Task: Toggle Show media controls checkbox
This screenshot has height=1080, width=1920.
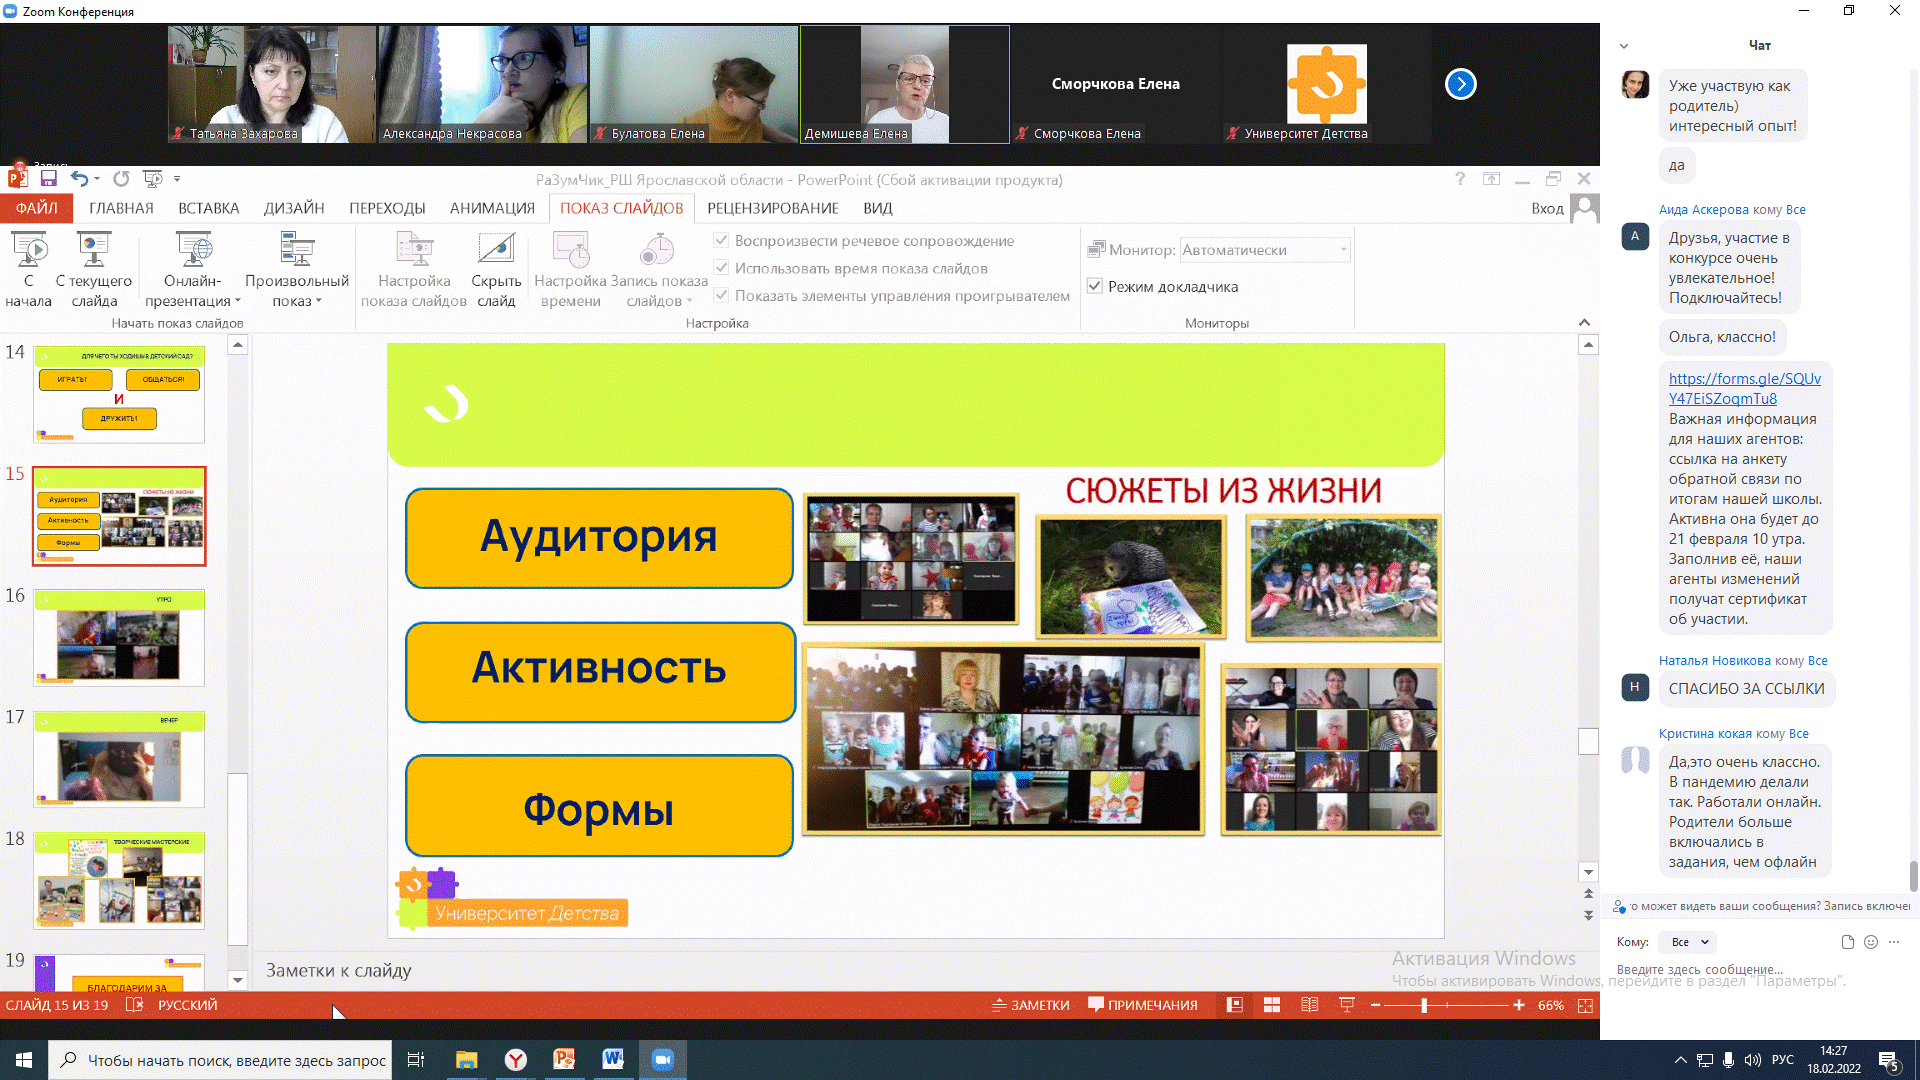Action: (x=721, y=296)
